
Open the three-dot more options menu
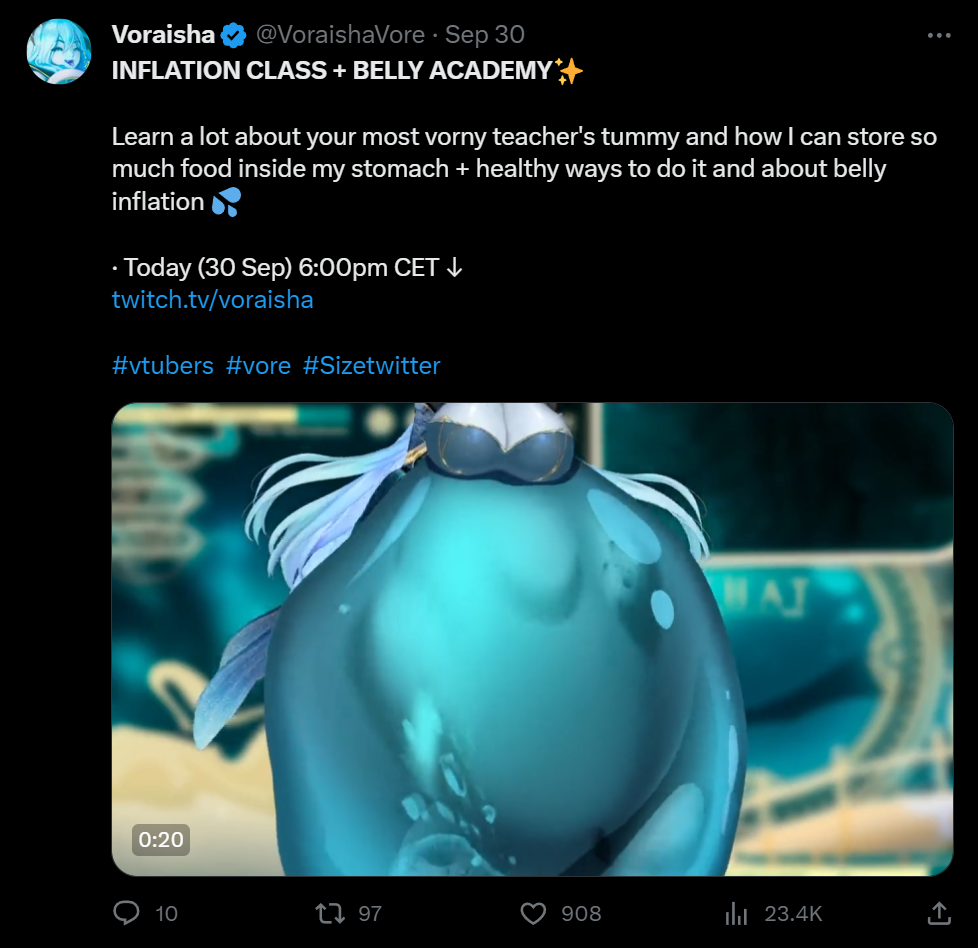click(x=939, y=36)
